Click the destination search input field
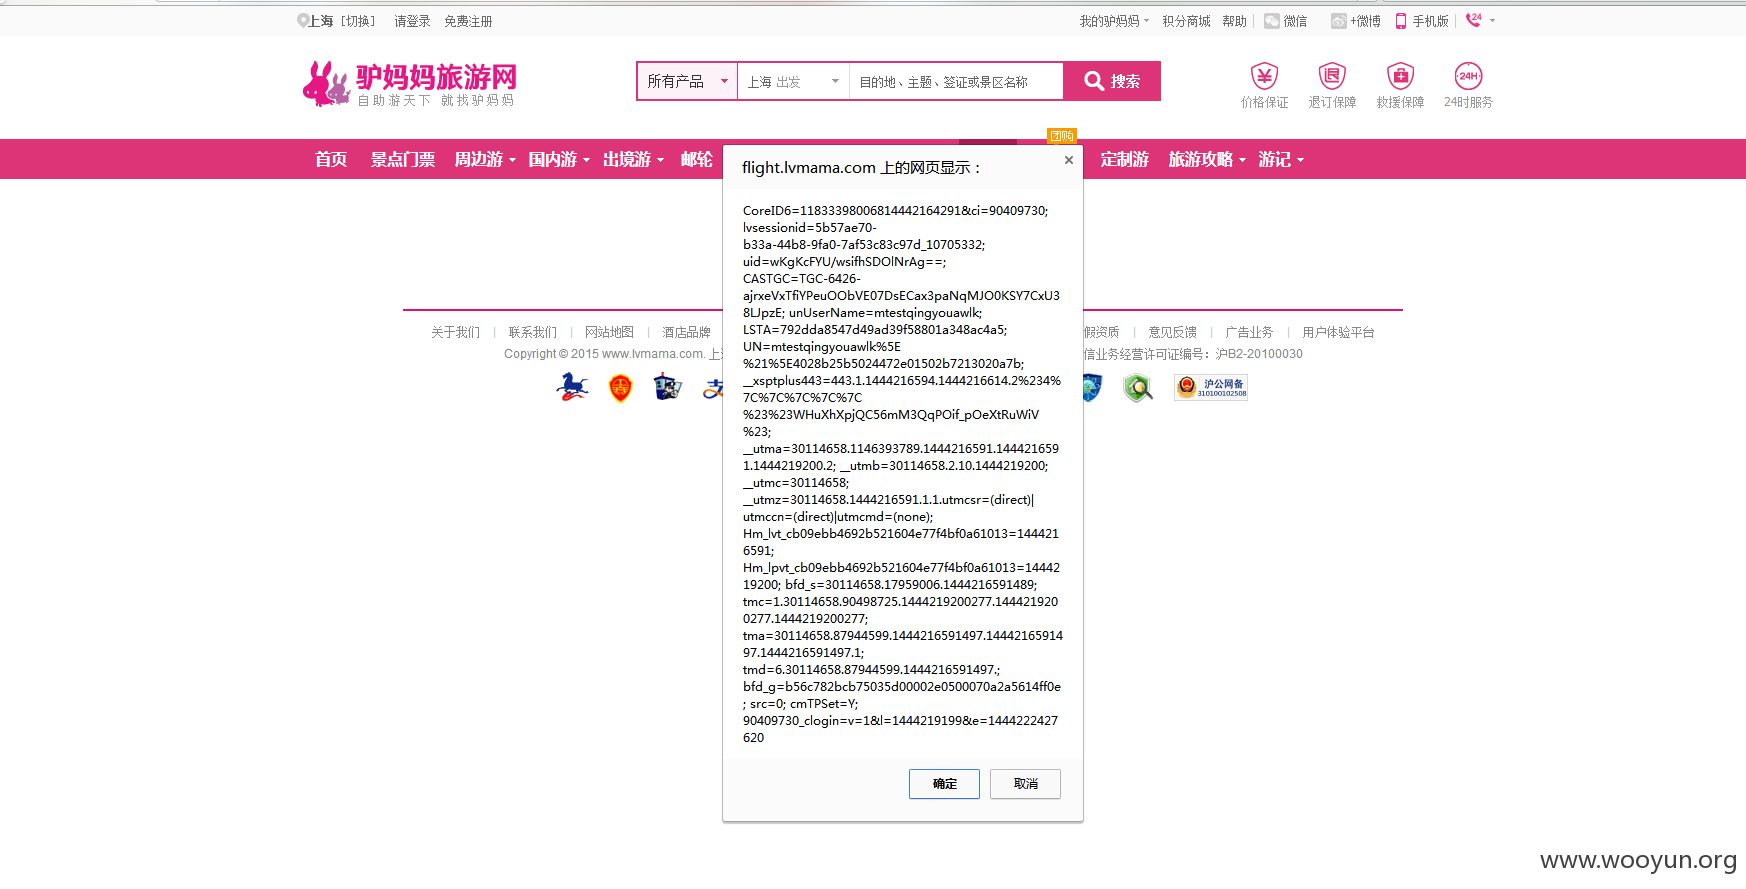Screen dimensions: 1746x889 956,81
